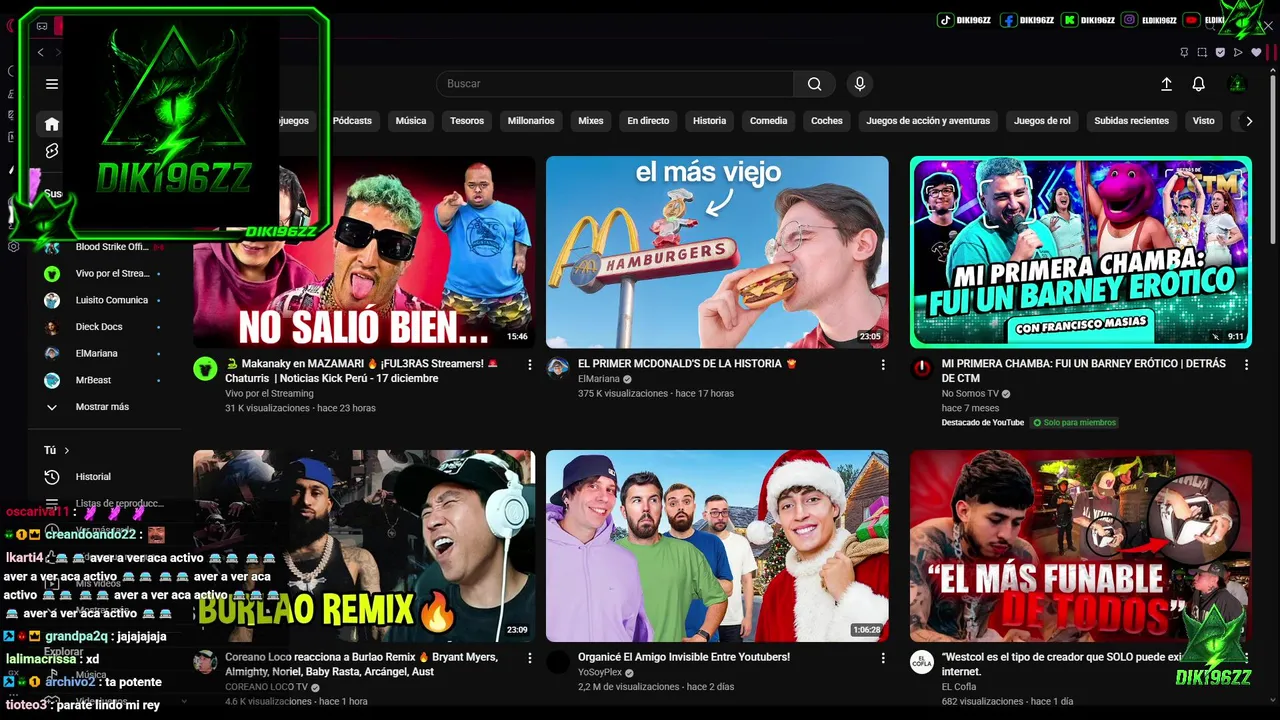
Task: Open YoSoyPlex channel name link
Action: [599, 672]
